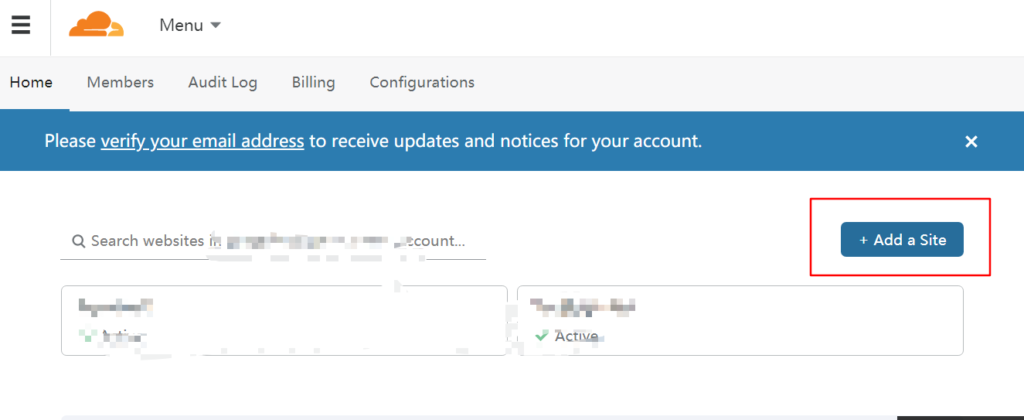This screenshot has width=1024, height=420.
Task: Click the Active status label on right card
Action: tap(576, 336)
